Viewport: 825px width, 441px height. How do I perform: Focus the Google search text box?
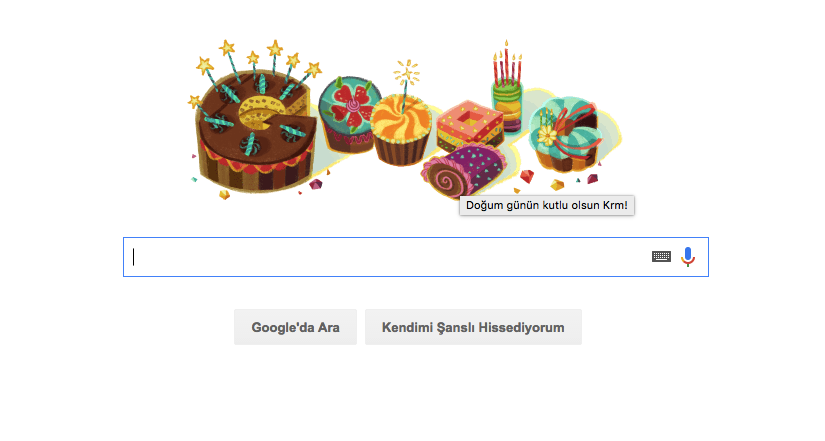[x=389, y=257]
